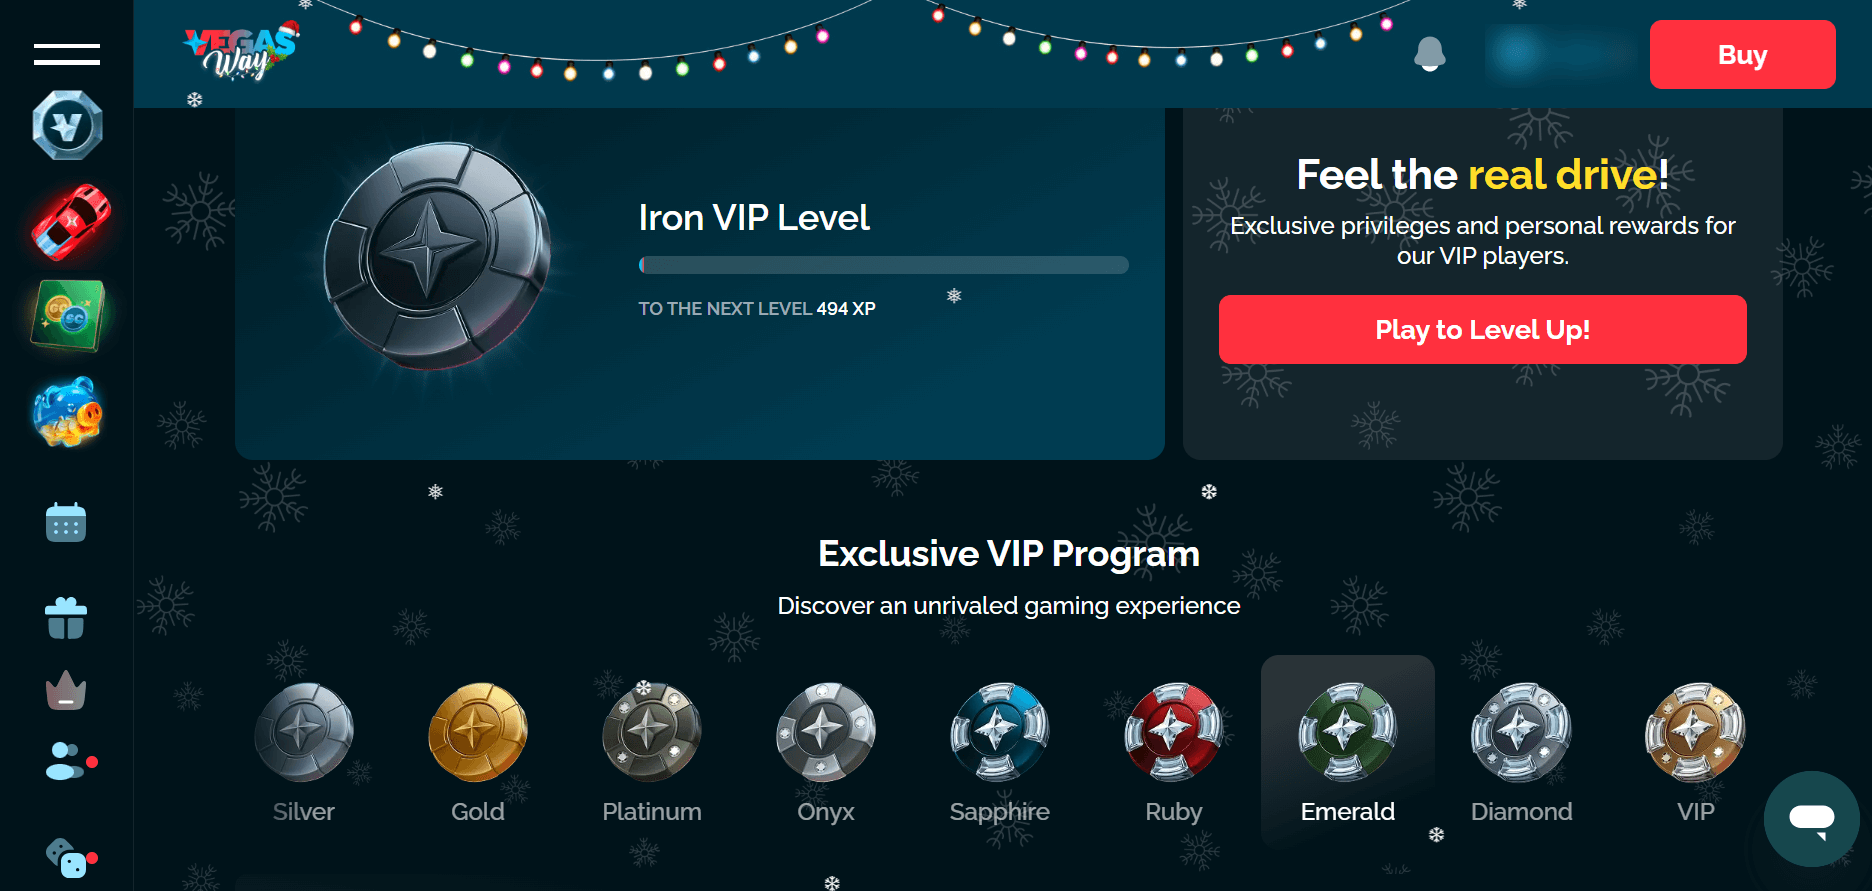This screenshot has height=891, width=1872.
Task: Open the green coins card icon
Action: (x=68, y=316)
